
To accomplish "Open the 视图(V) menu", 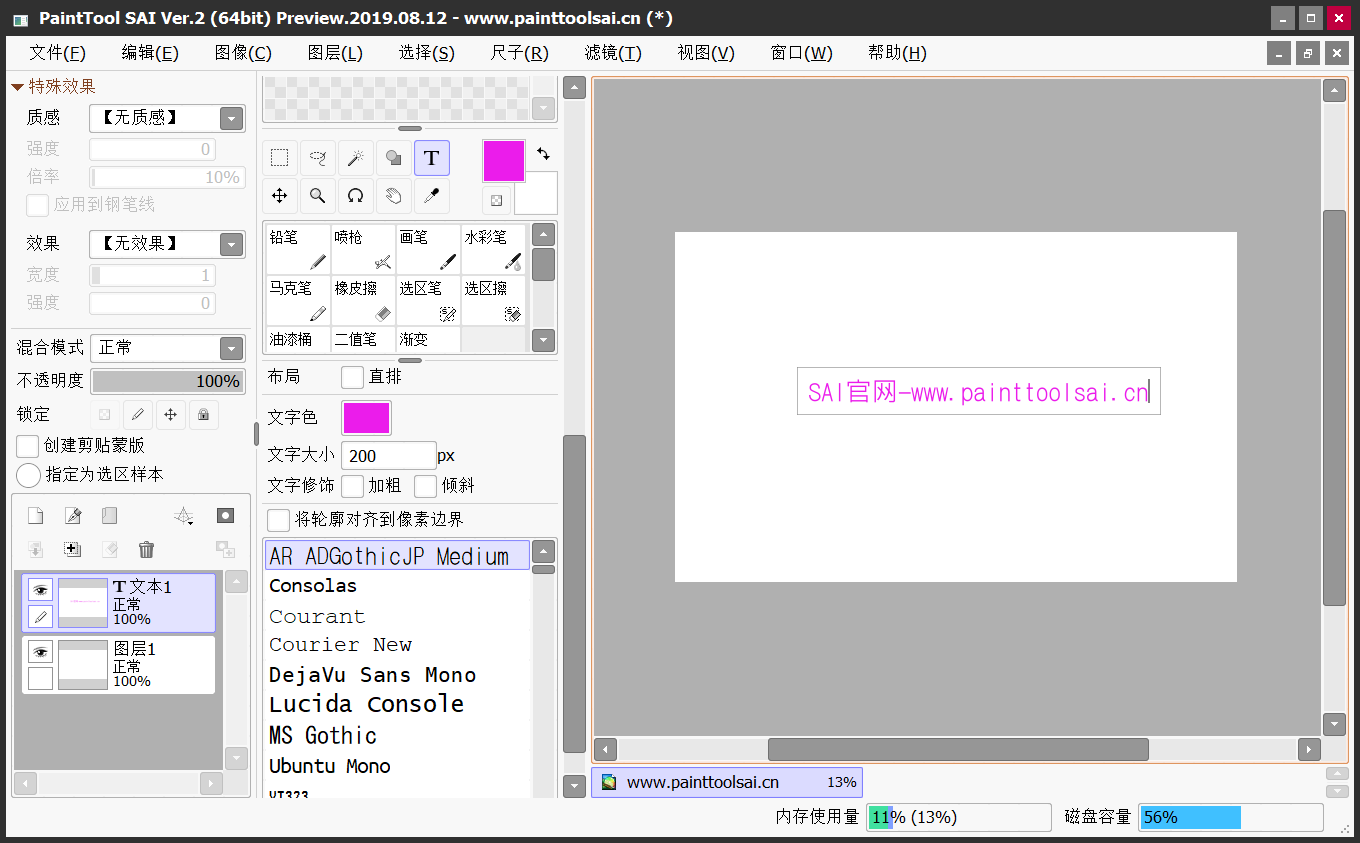I will 706,53.
